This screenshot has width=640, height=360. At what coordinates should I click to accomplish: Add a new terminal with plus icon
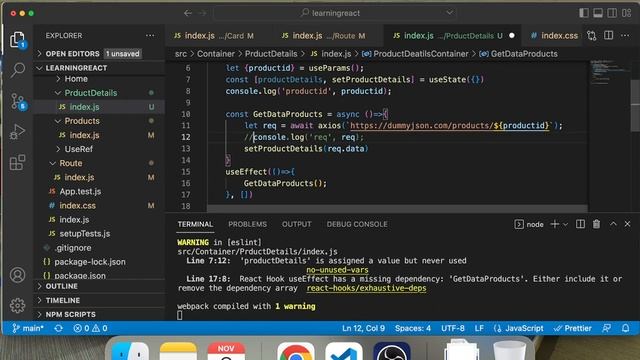click(554, 224)
